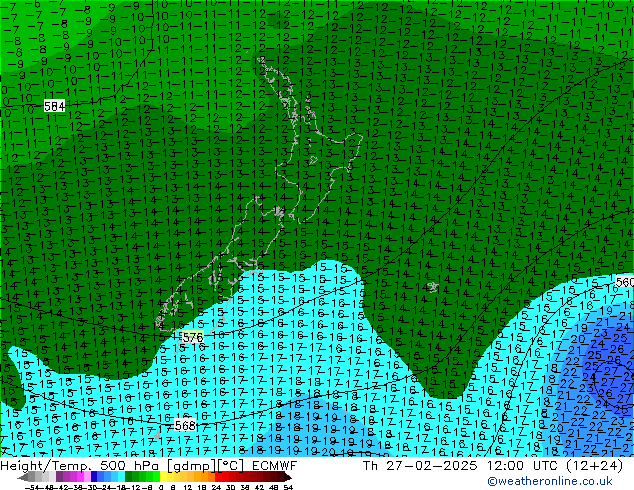Click the 568 contour label
The height and width of the screenshot is (490, 634).
[185, 425]
